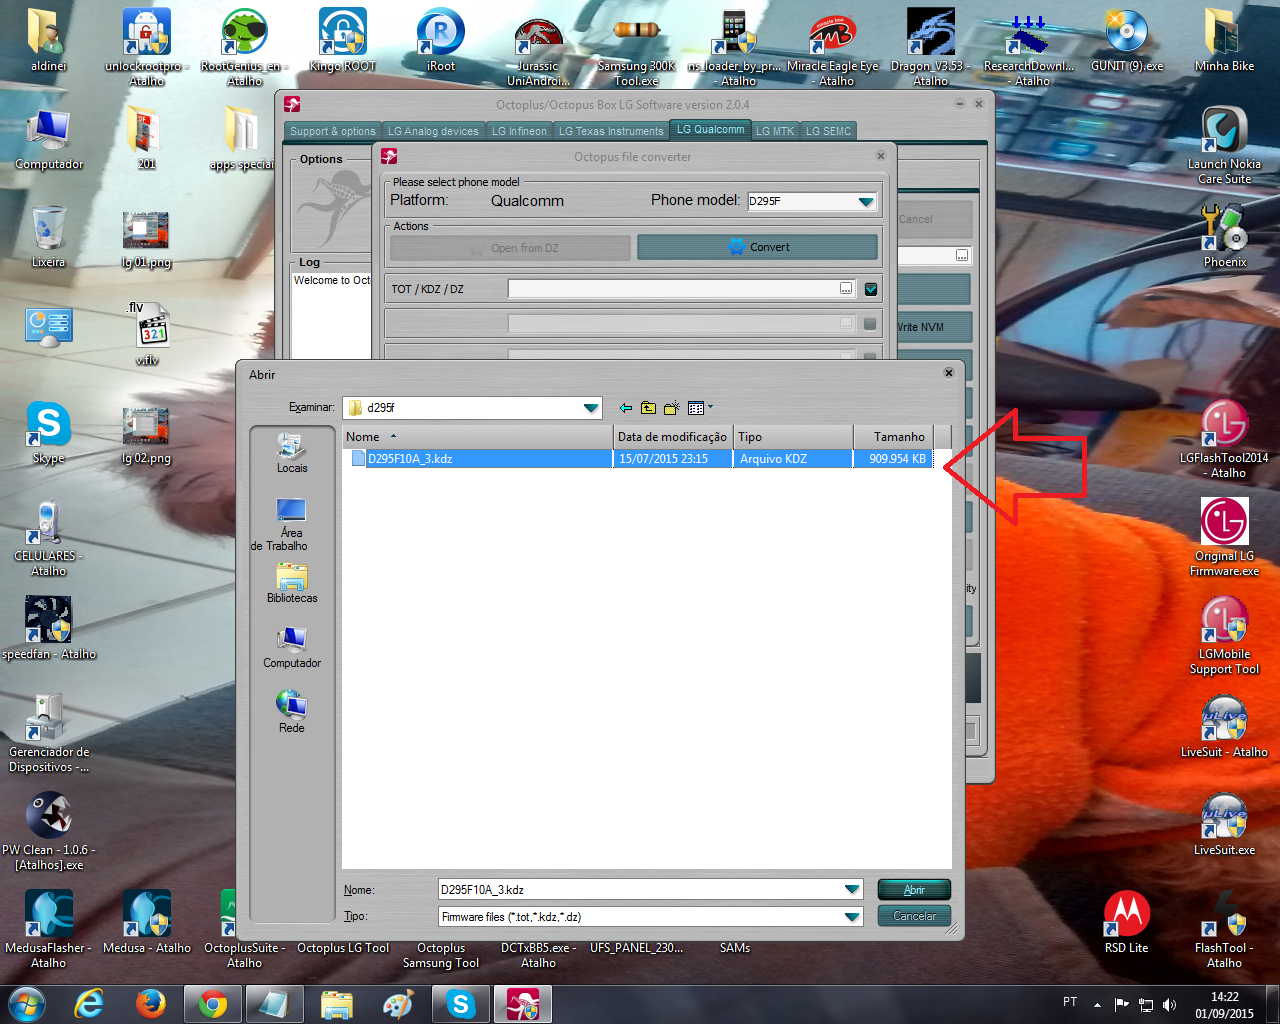The width and height of the screenshot is (1280, 1024).
Task: Open Bibliotecas in the places sidebar
Action: tap(292, 583)
